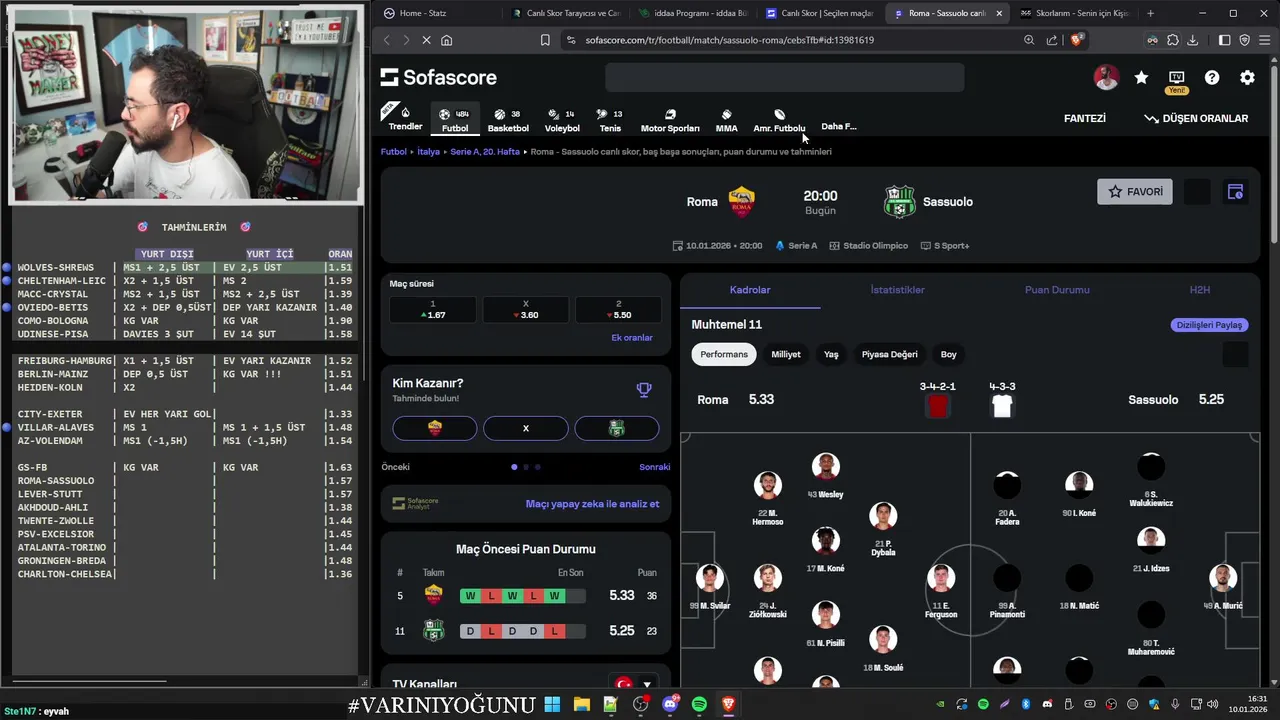Vote X draw in Kim Kazanır poll
The height and width of the screenshot is (720, 1280).
pos(526,428)
